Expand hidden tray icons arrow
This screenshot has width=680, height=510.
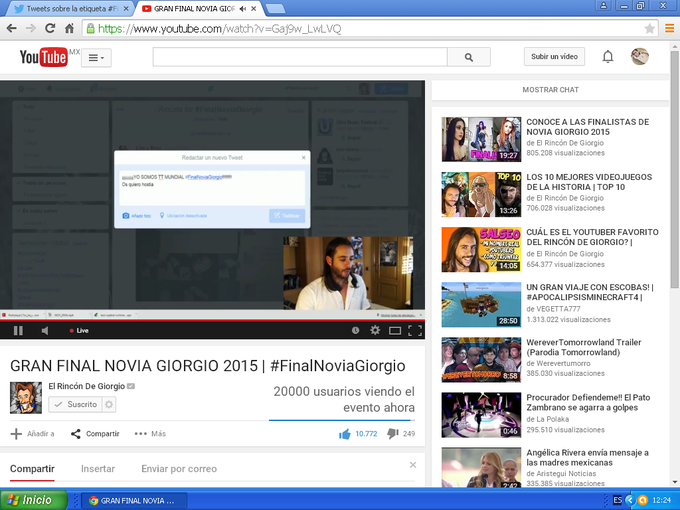[x=630, y=500]
